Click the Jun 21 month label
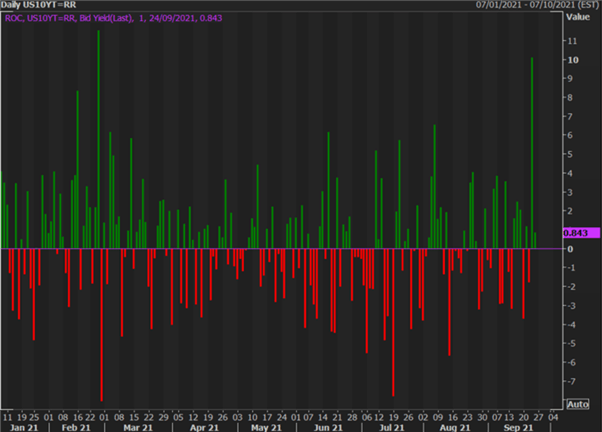Viewport: 602px width, 432px height. pyautogui.click(x=328, y=427)
